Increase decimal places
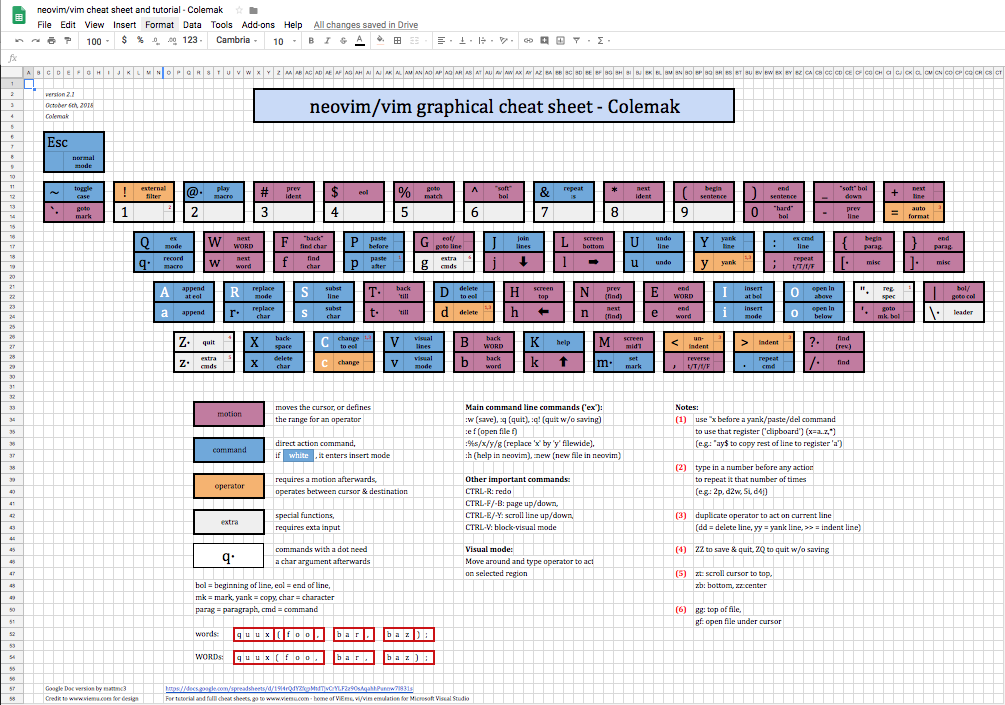 172,40
